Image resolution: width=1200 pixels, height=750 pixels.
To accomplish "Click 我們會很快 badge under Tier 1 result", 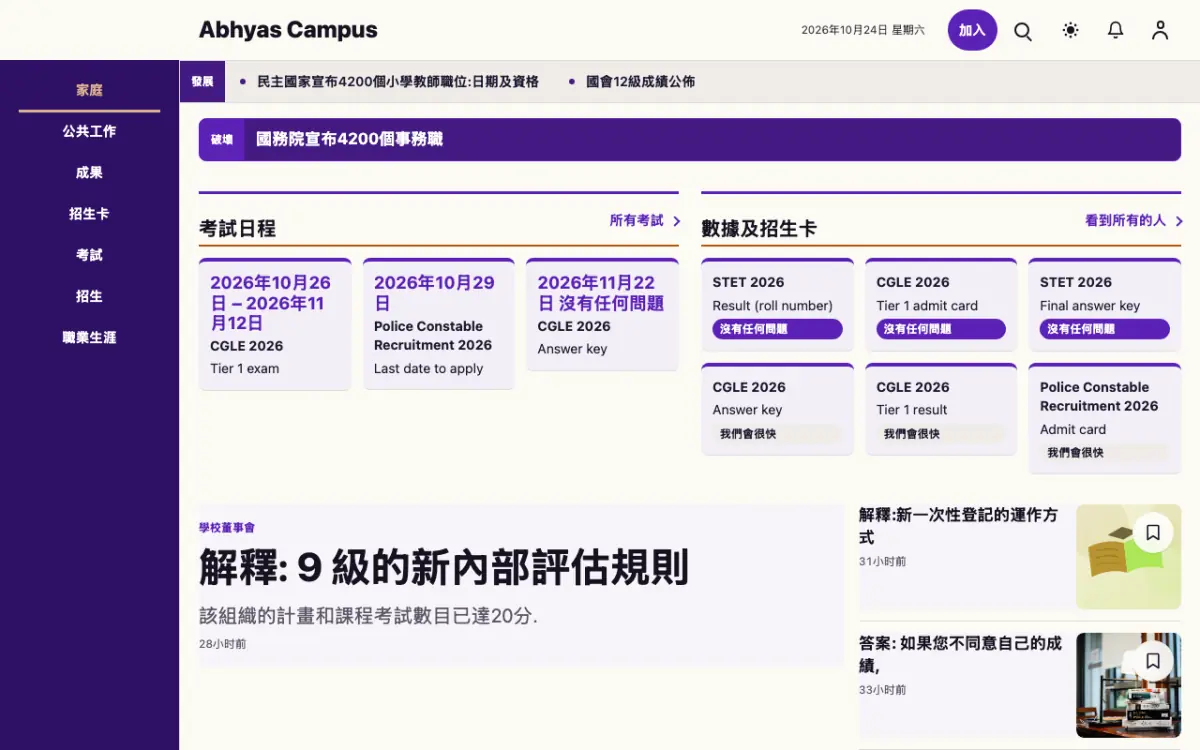I will click(941, 434).
